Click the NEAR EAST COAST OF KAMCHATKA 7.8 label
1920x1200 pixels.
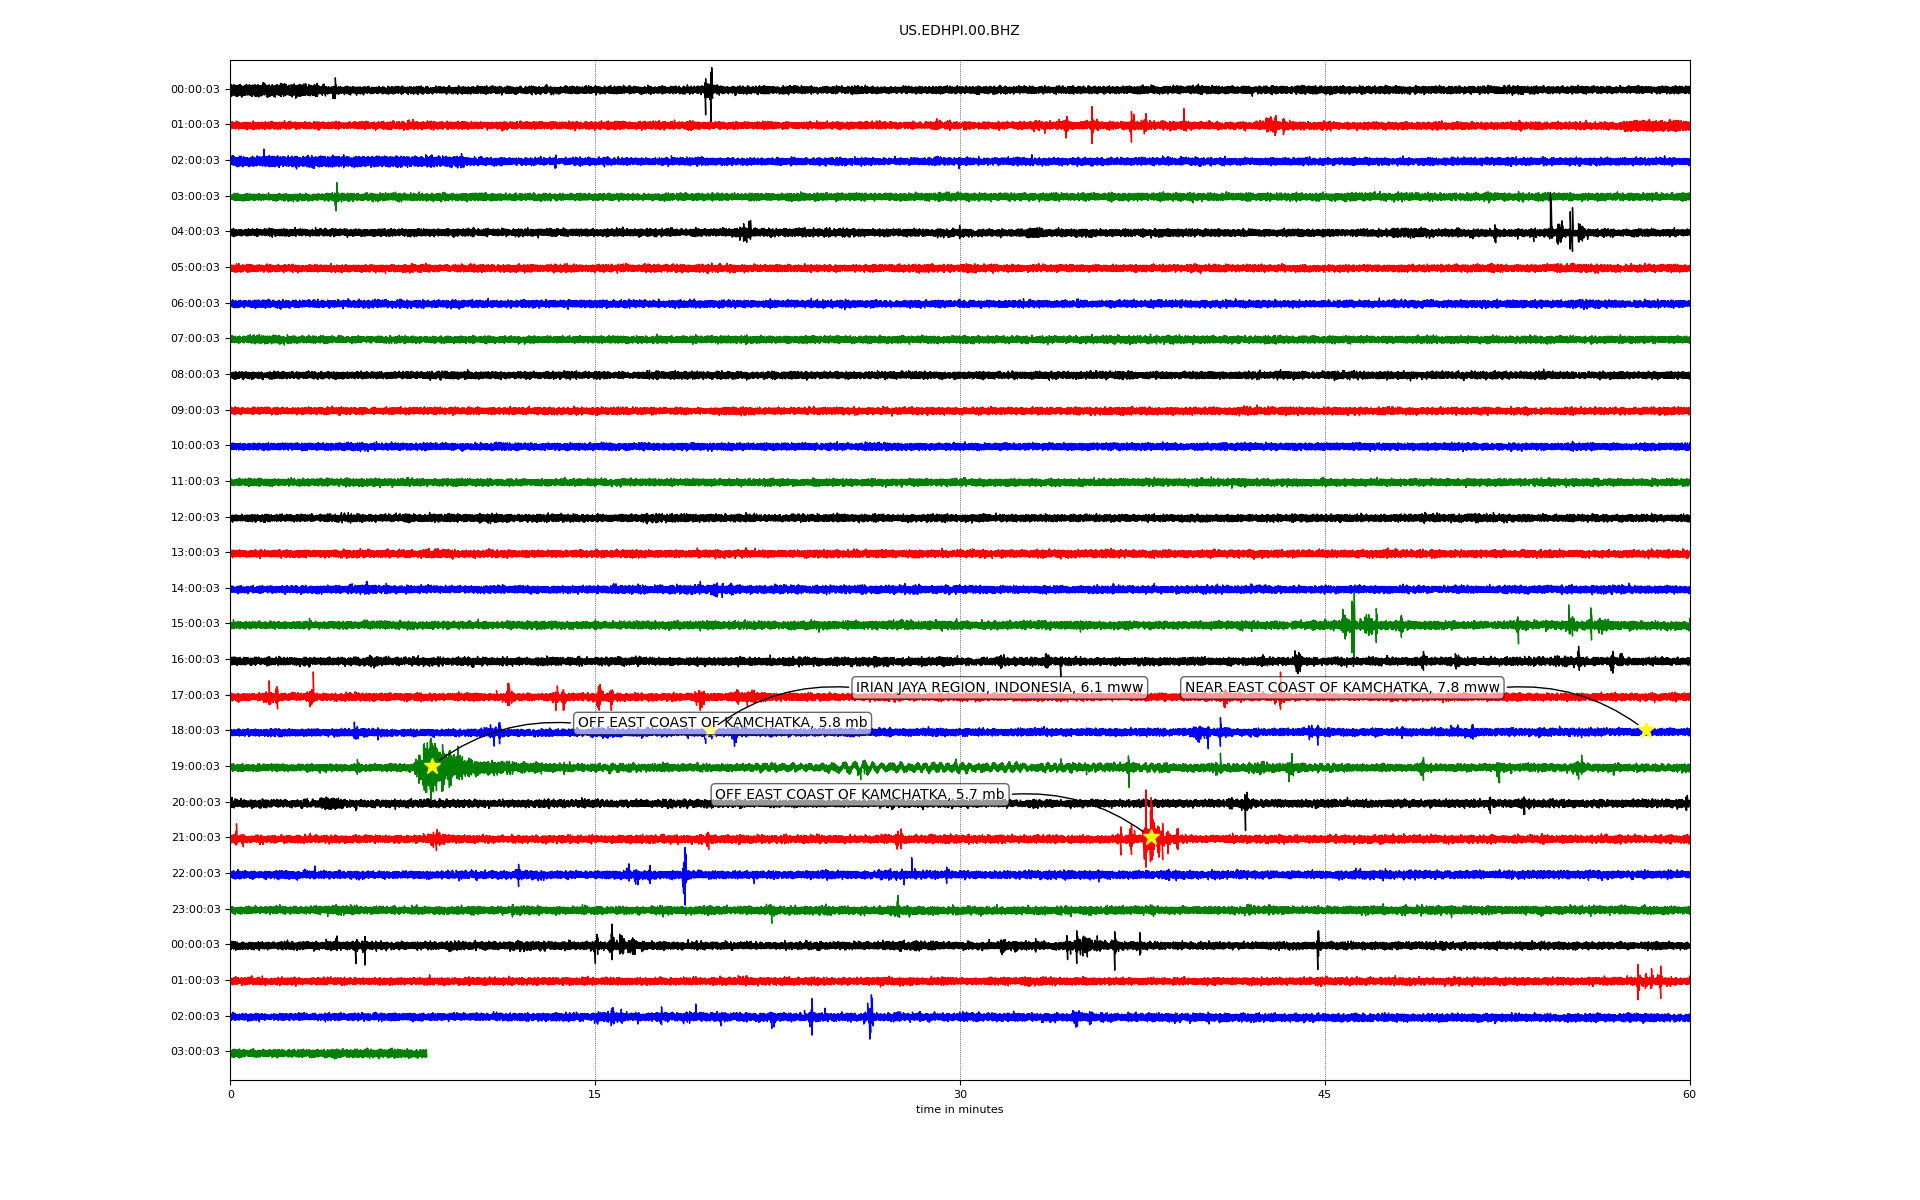[1342, 687]
